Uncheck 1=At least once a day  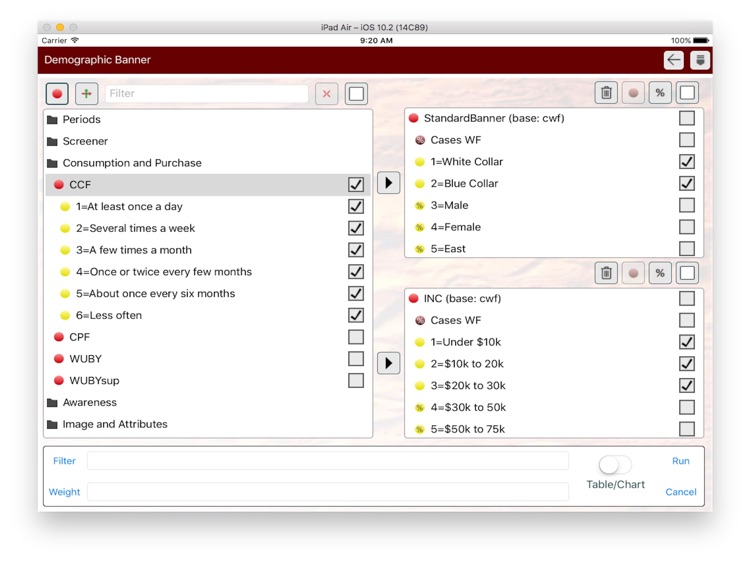click(x=356, y=207)
